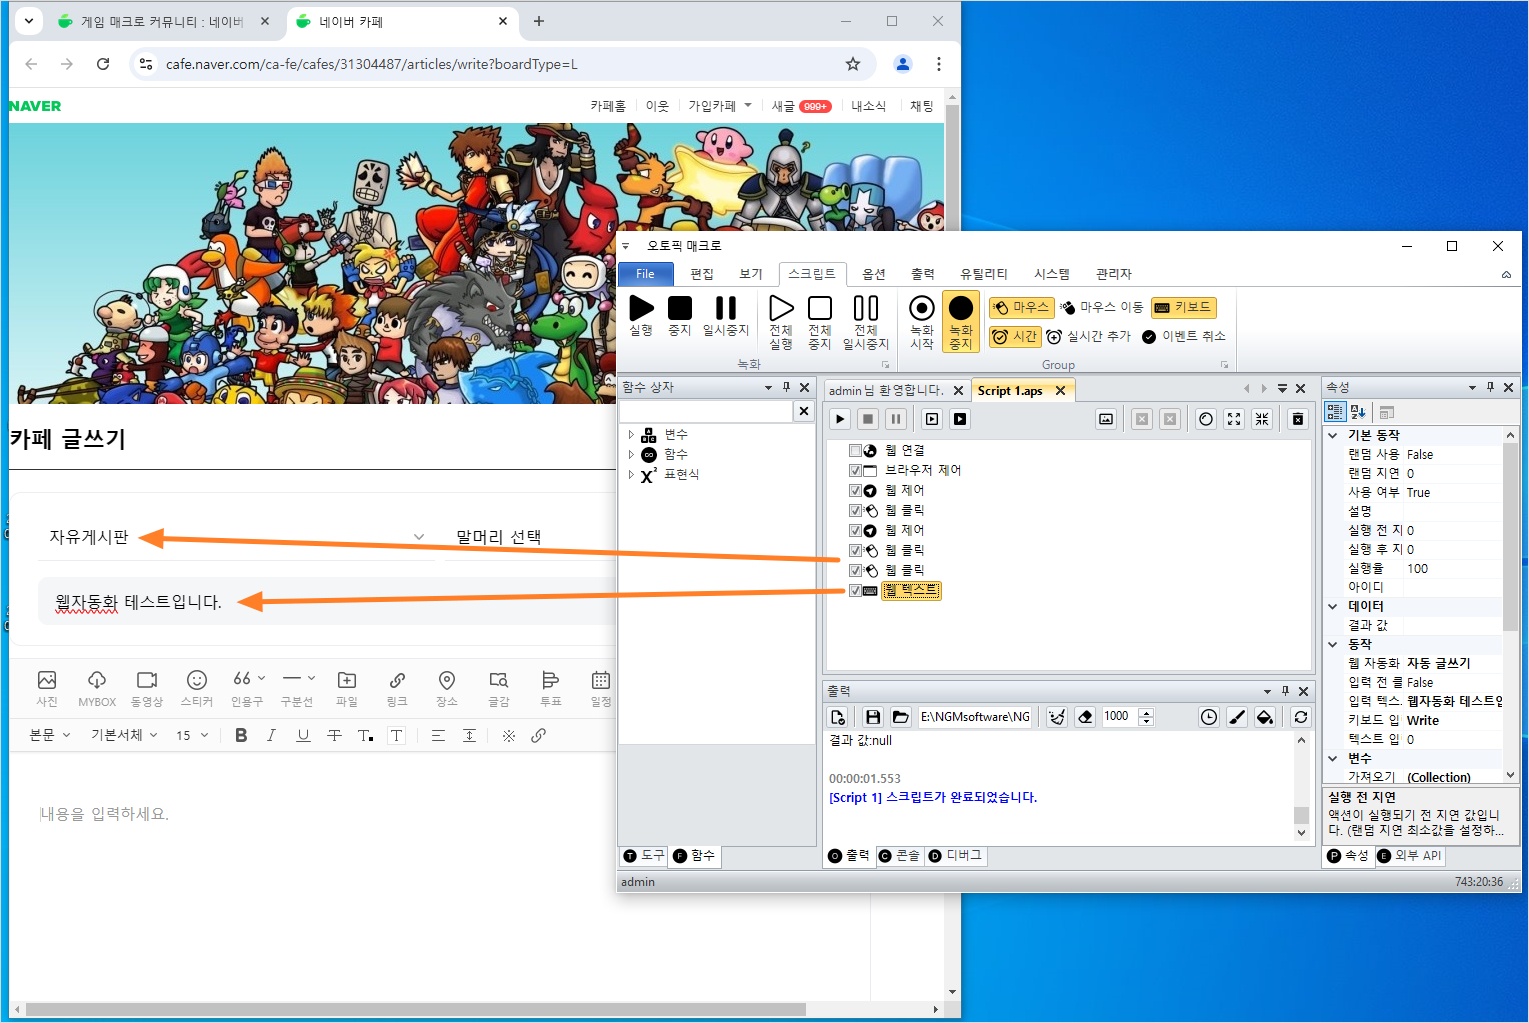This screenshot has width=1529, height=1023.
Task: Click the script toolbar play icon
Action: click(x=840, y=419)
